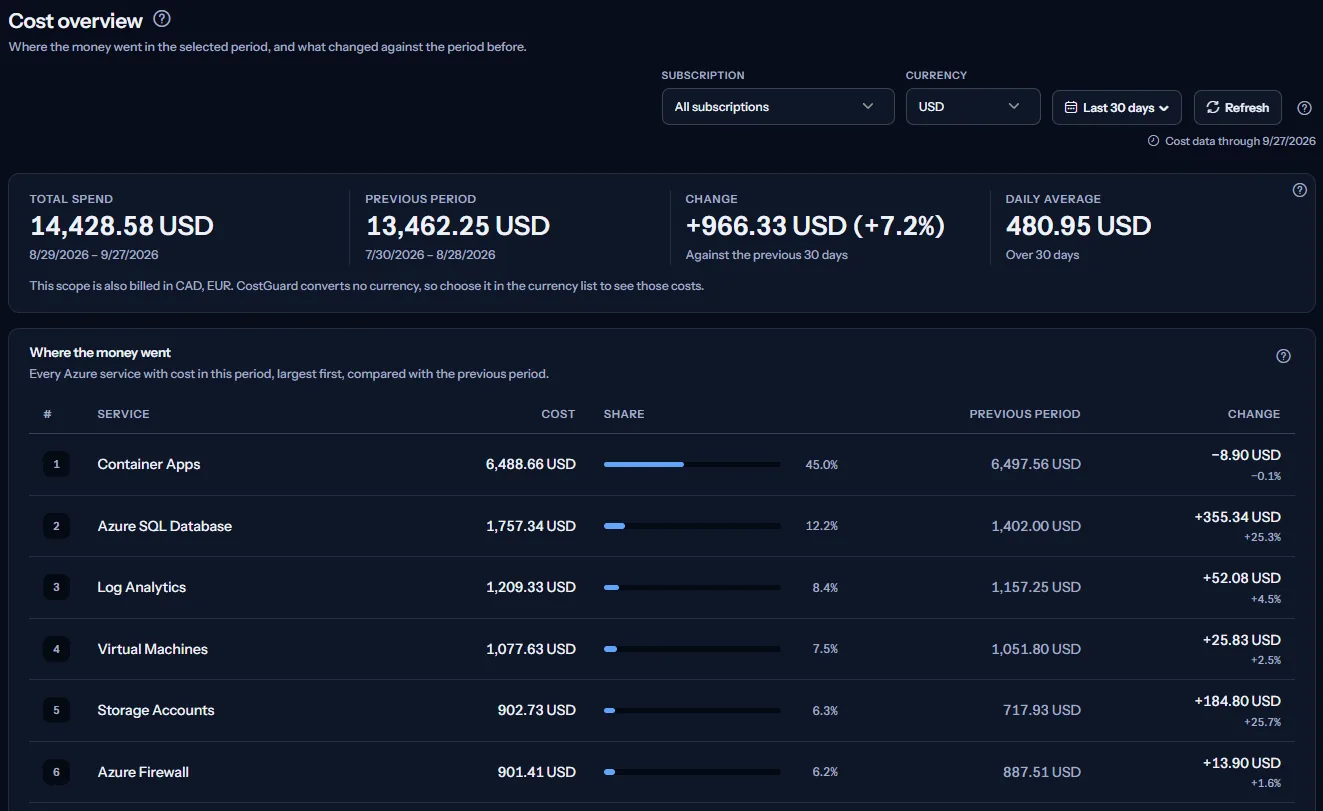Select the Container Apps service row
Viewport: 1323px width, 811px height.
click(662, 464)
